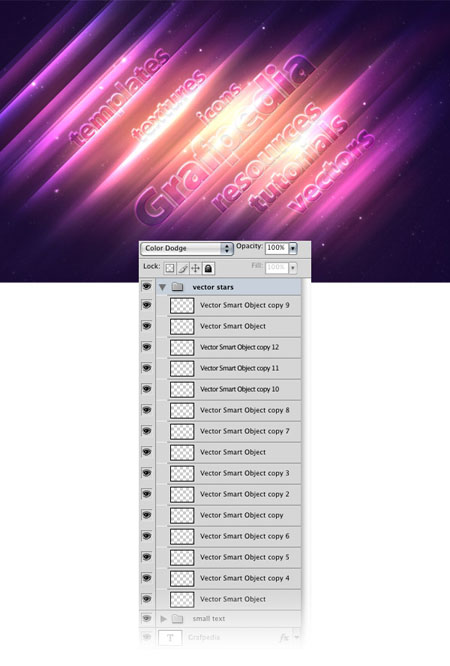
Task: Click thumbnail of Vector Smart Object copy 2
Action: point(182,494)
